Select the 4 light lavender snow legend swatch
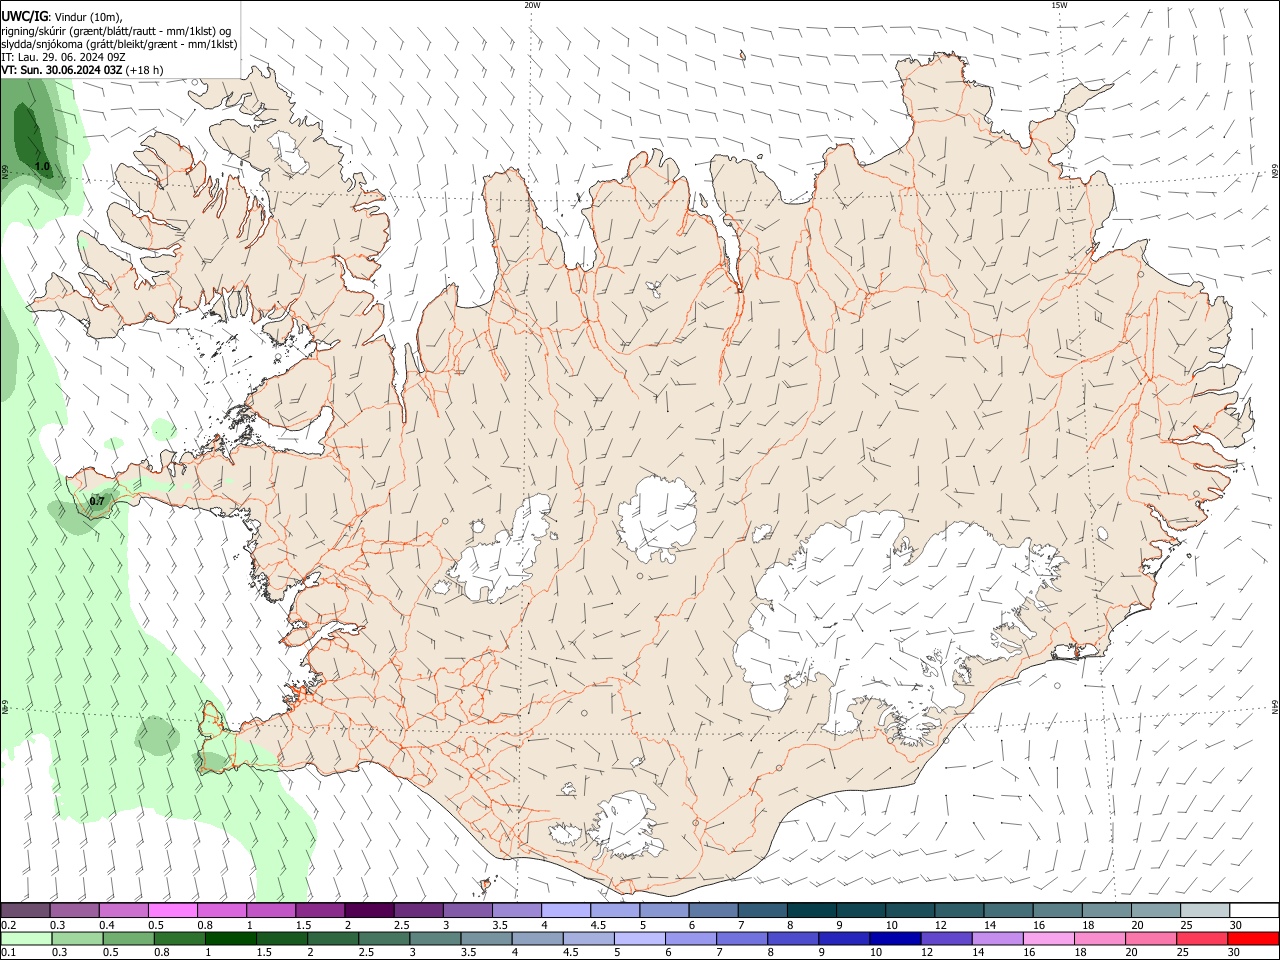The image size is (1280, 960). 566,911
